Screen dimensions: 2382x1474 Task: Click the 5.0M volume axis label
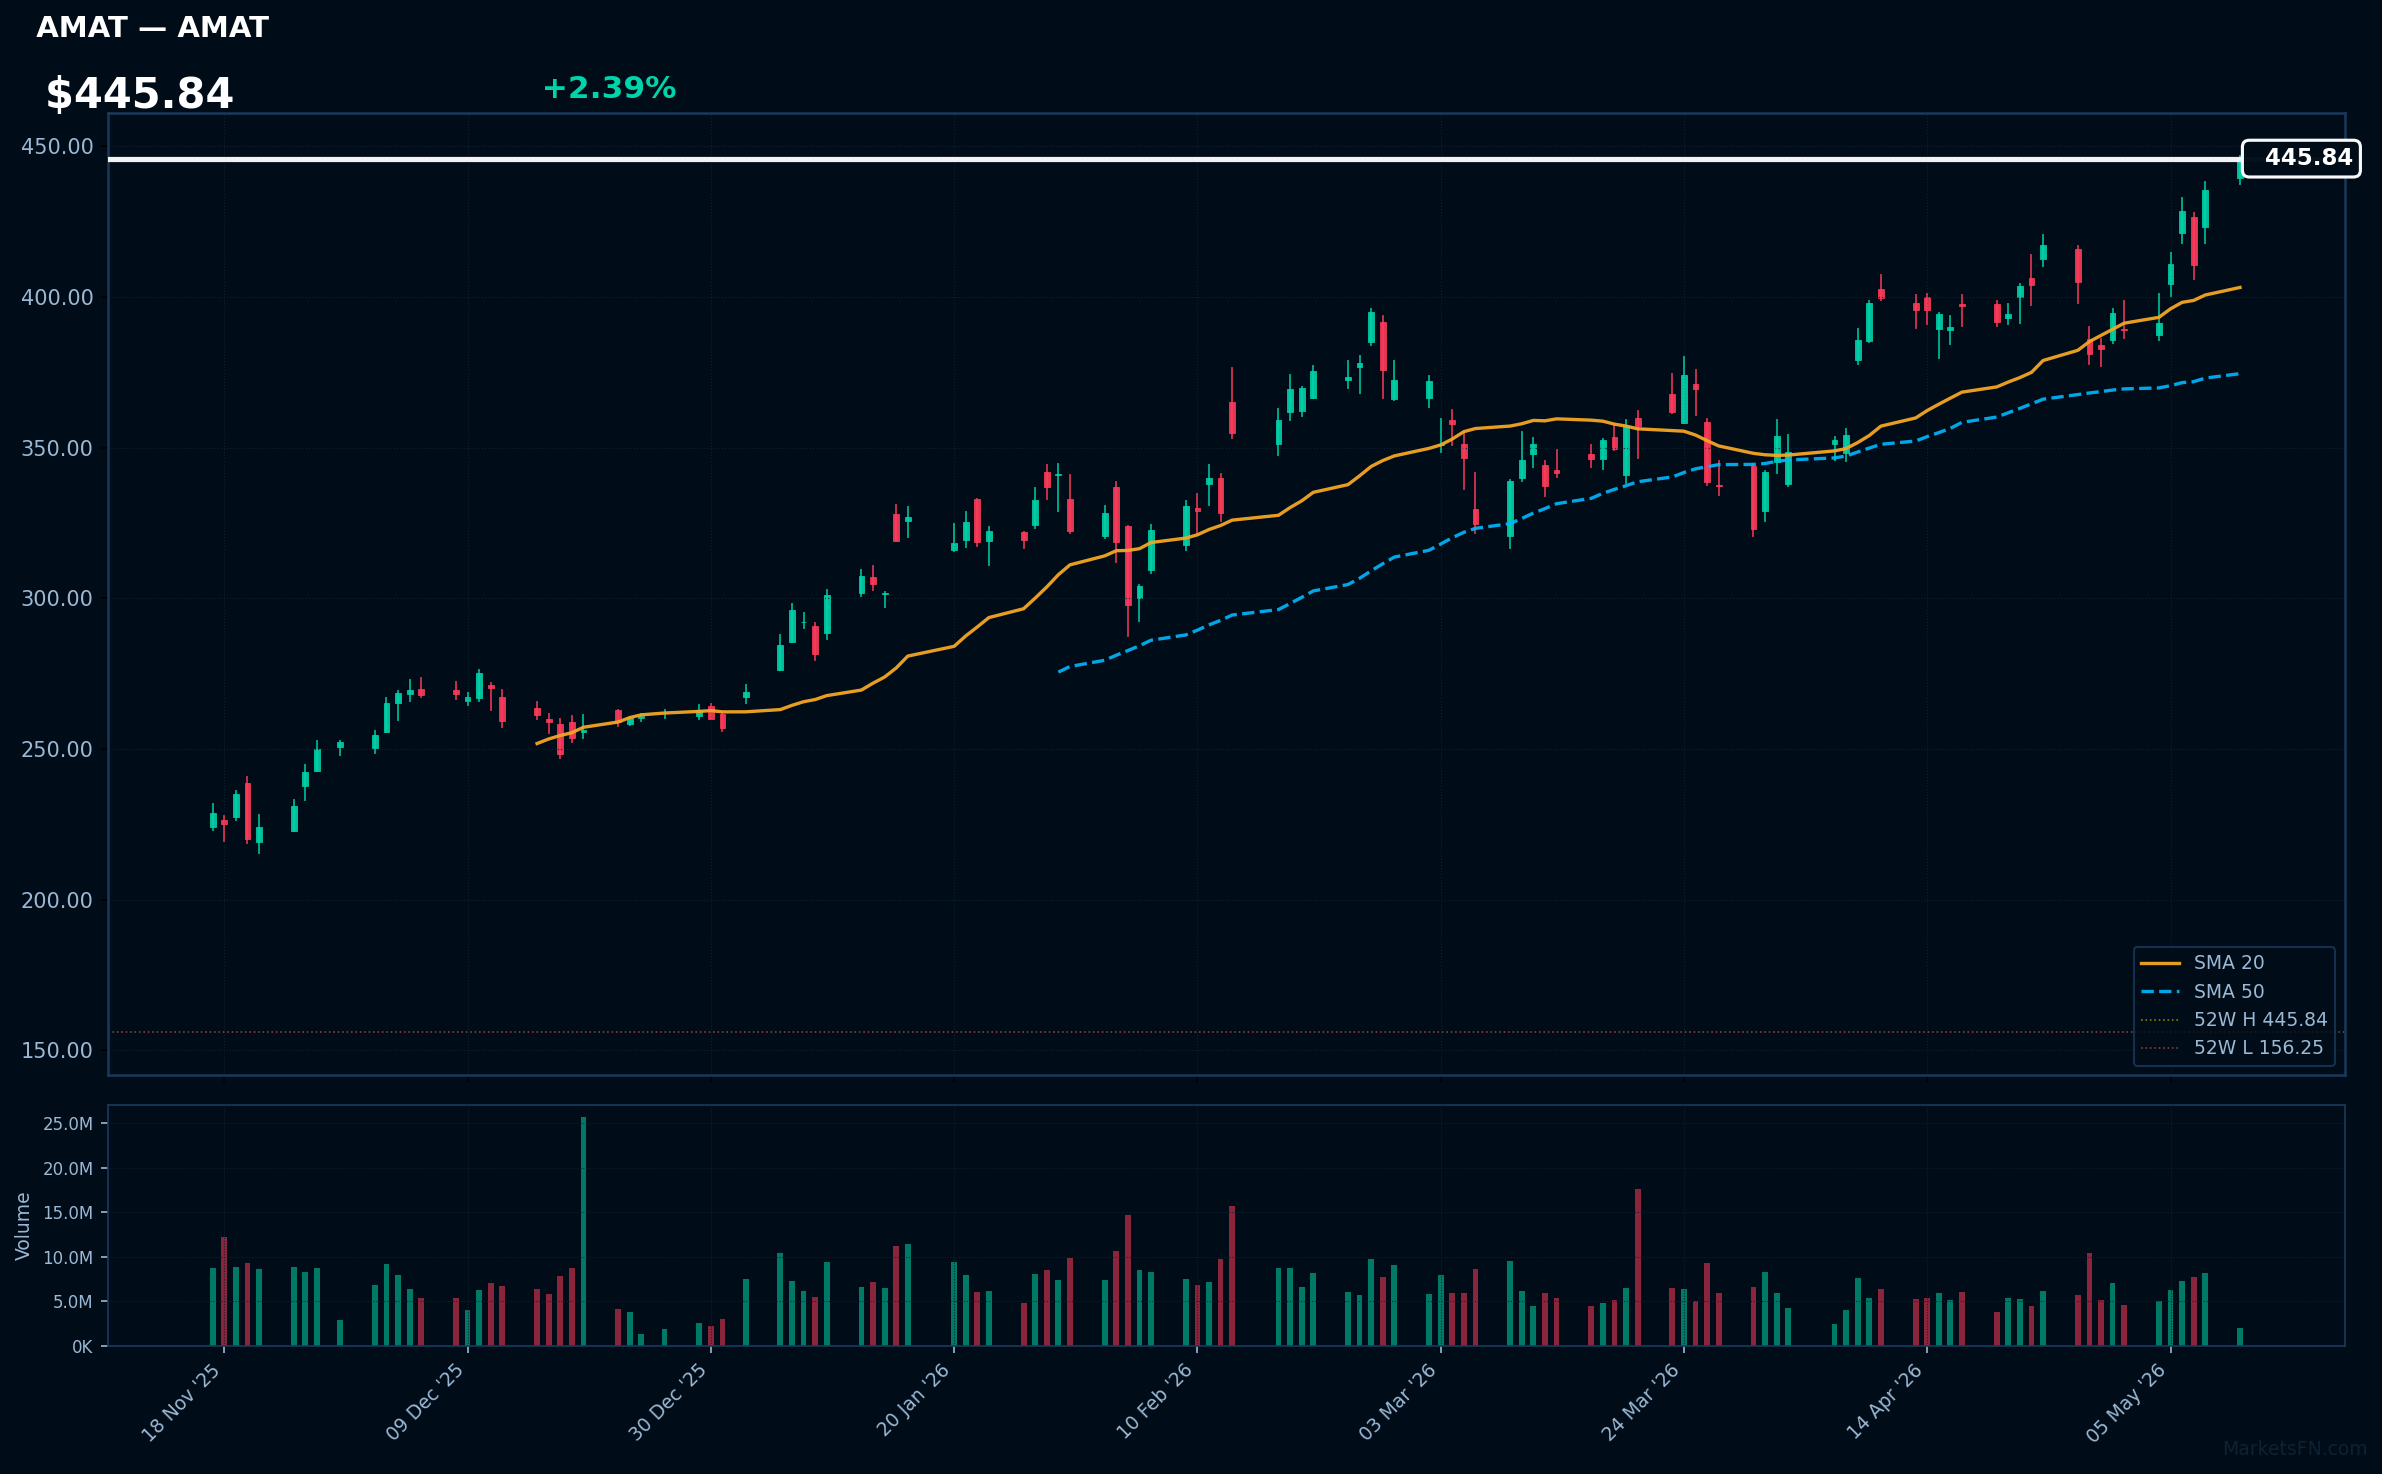73,1302
